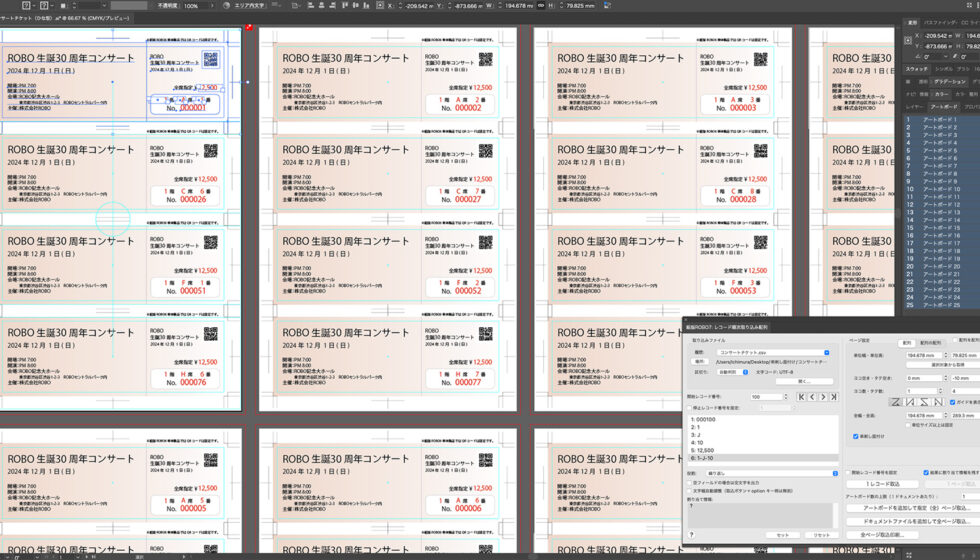Click the 開く... open file button
This screenshot has height=560, width=980.
tap(804, 381)
